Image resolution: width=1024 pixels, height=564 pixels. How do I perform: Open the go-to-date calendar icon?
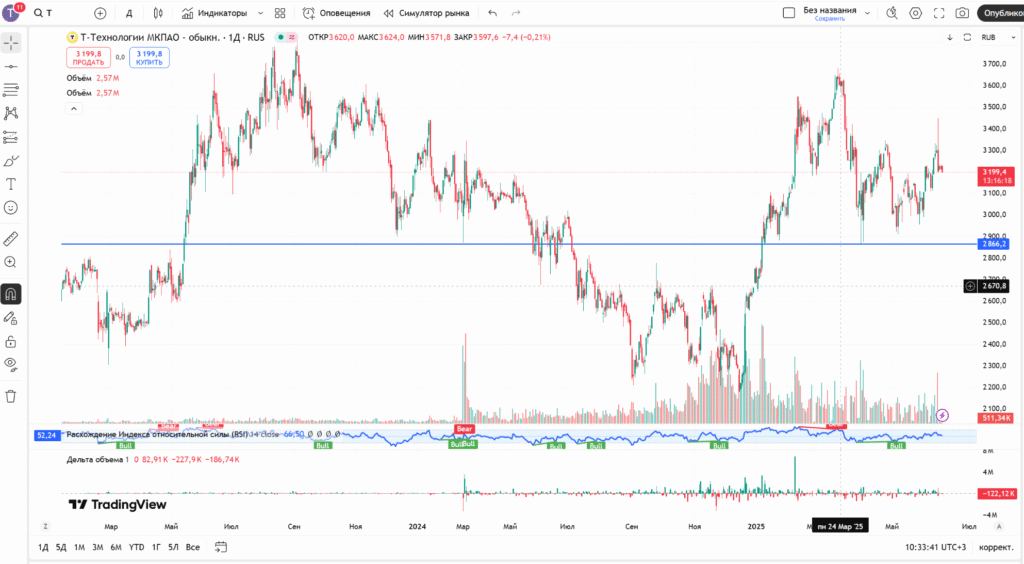[x=221, y=547]
